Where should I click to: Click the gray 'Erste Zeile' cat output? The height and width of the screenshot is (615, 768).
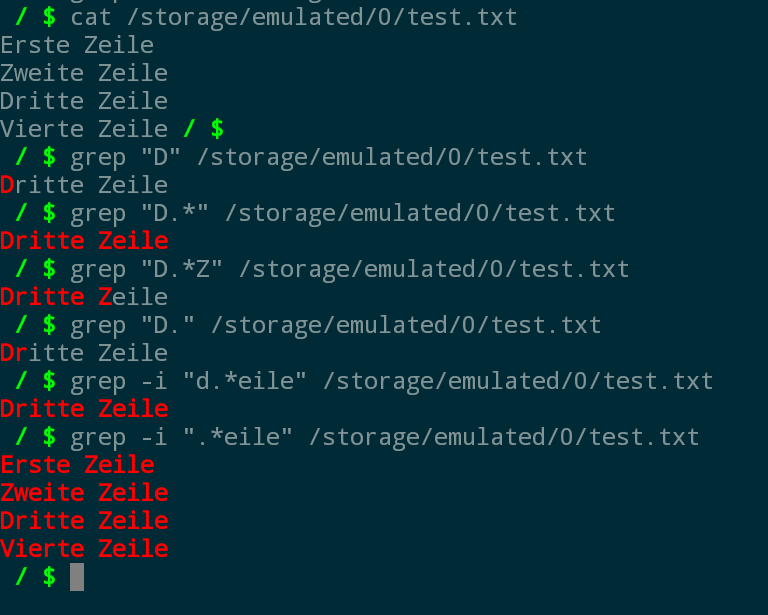coord(77,45)
